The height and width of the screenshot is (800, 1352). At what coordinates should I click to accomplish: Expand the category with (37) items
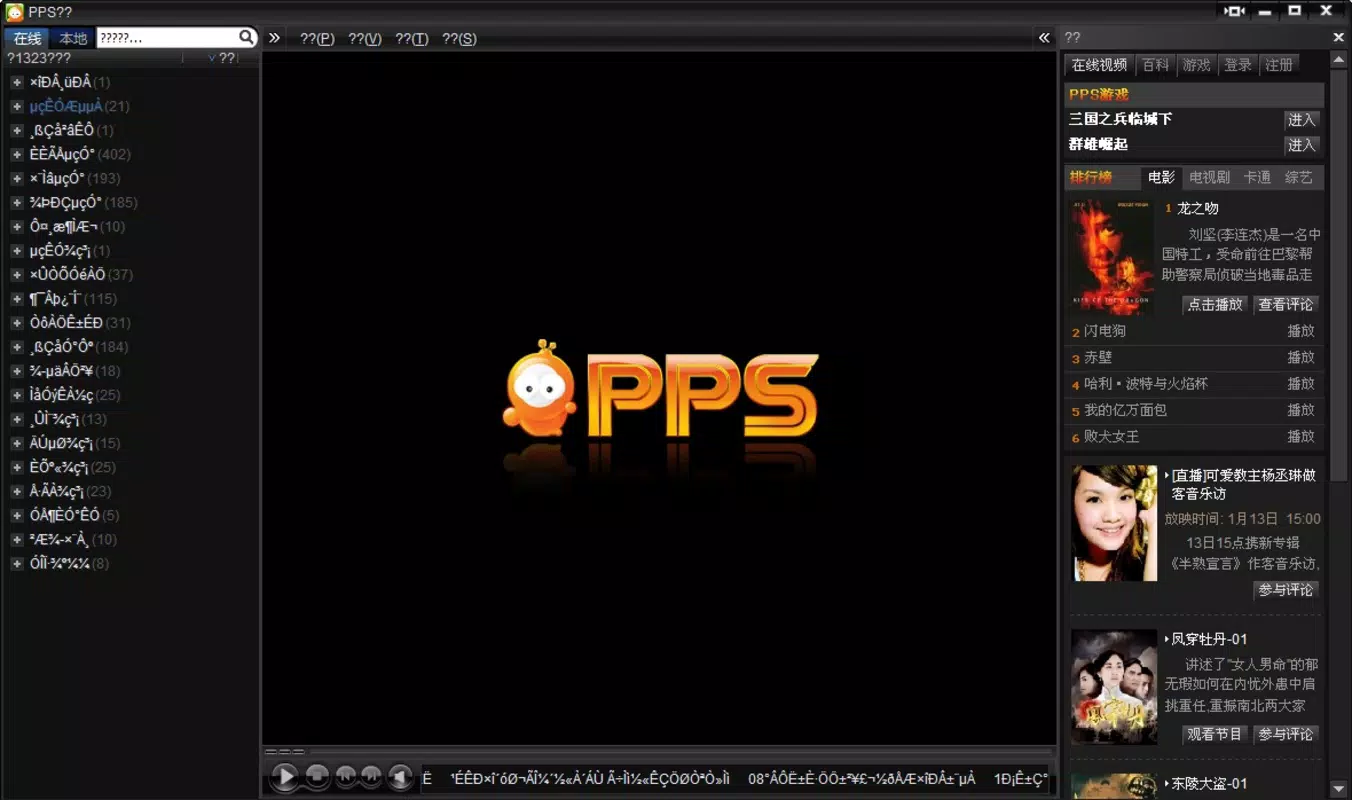pyautogui.click(x=17, y=274)
